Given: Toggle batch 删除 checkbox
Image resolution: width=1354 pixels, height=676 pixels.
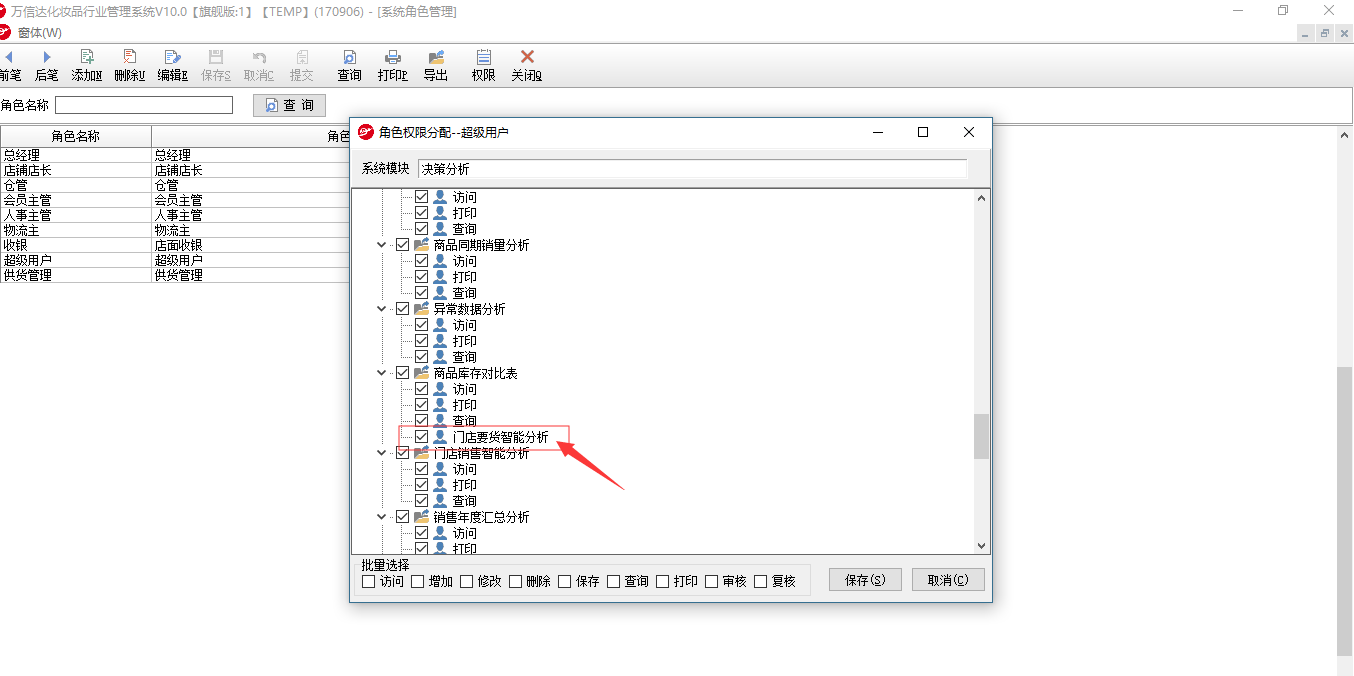Looking at the screenshot, I should 516,581.
